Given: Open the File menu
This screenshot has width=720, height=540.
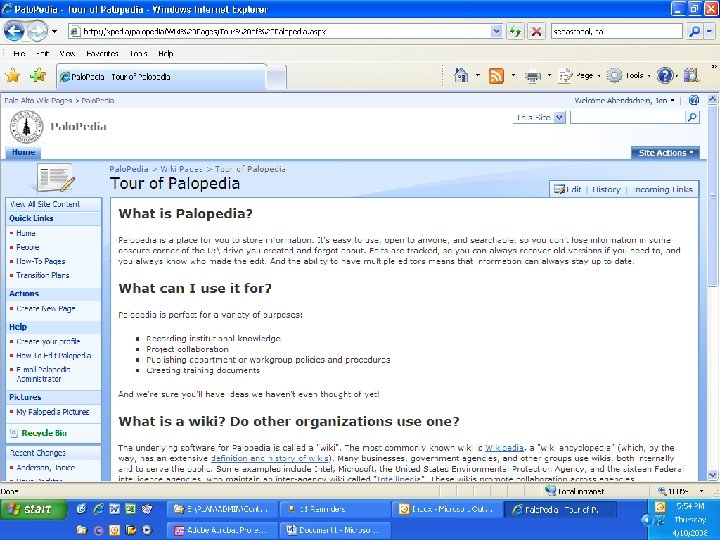Looking at the screenshot, I should tap(19, 54).
